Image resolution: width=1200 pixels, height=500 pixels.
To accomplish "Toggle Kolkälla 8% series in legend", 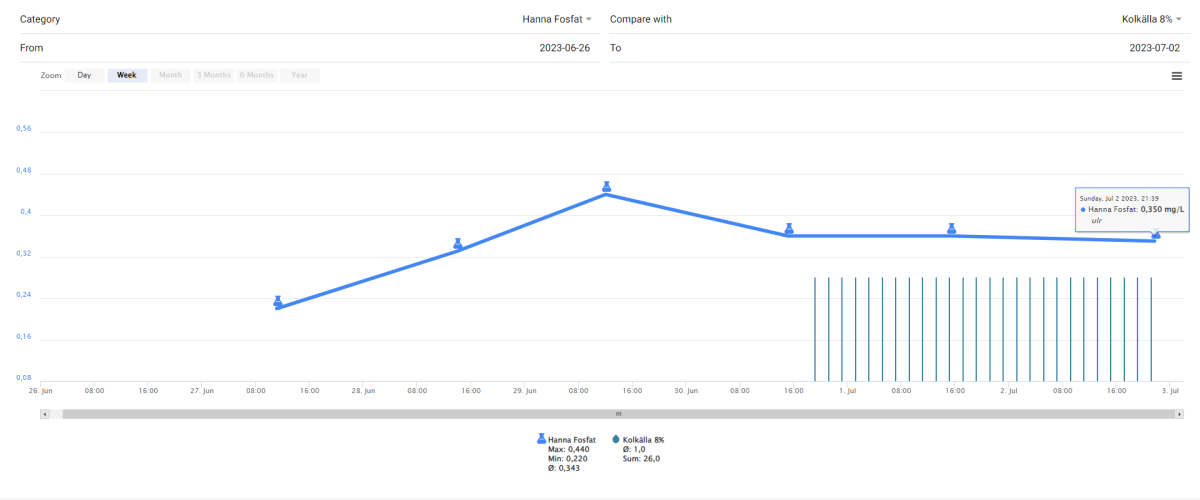I will coord(643,439).
